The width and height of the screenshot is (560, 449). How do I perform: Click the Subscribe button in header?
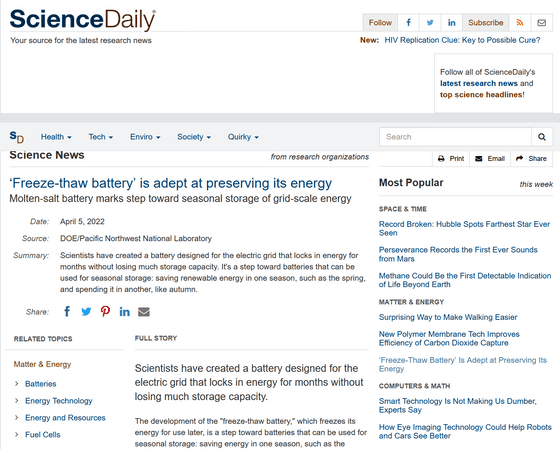click(x=486, y=23)
